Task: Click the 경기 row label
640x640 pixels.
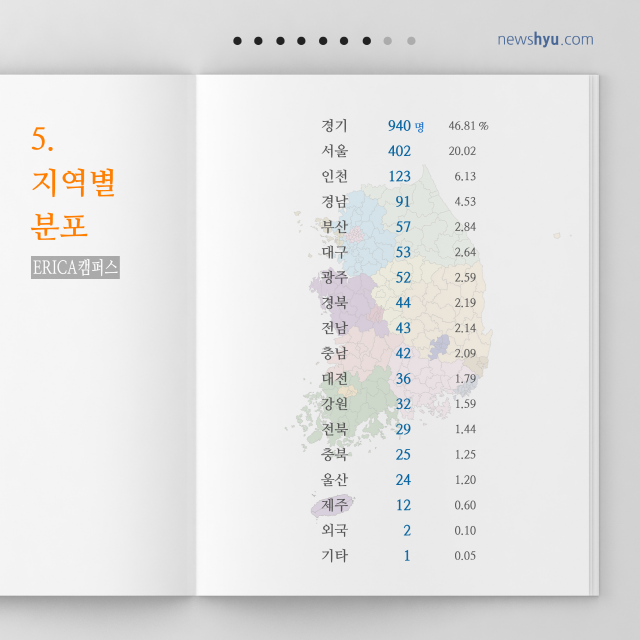Action: 334,126
